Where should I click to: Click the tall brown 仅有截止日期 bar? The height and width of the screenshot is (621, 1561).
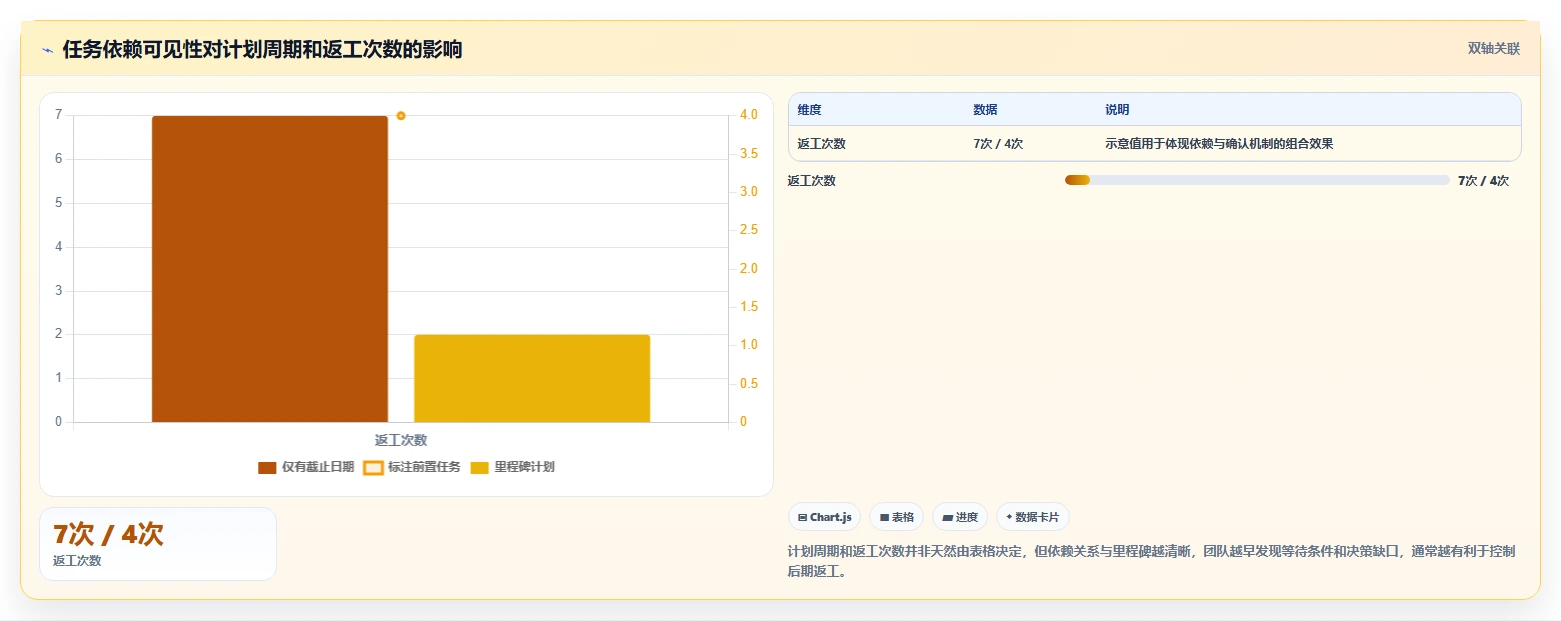pyautogui.click(x=270, y=269)
